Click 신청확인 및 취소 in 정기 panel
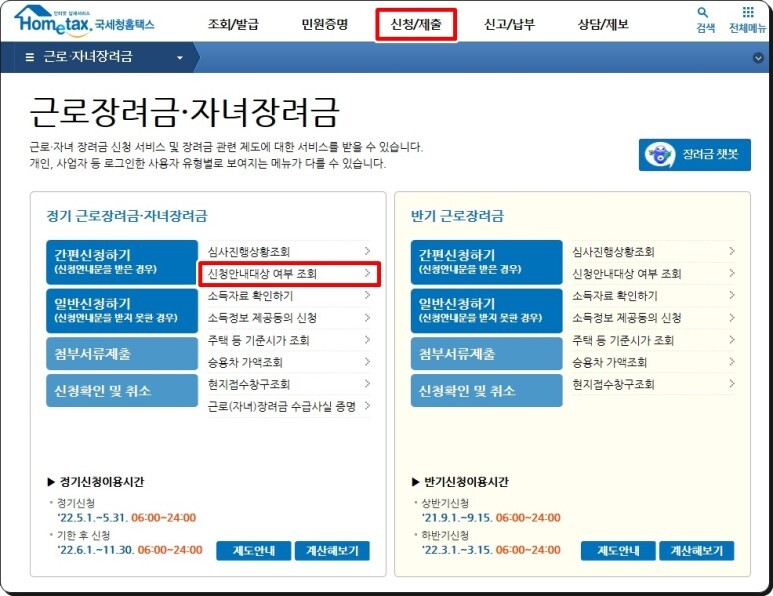Image resolution: width=773 pixels, height=596 pixels. [x=122, y=391]
